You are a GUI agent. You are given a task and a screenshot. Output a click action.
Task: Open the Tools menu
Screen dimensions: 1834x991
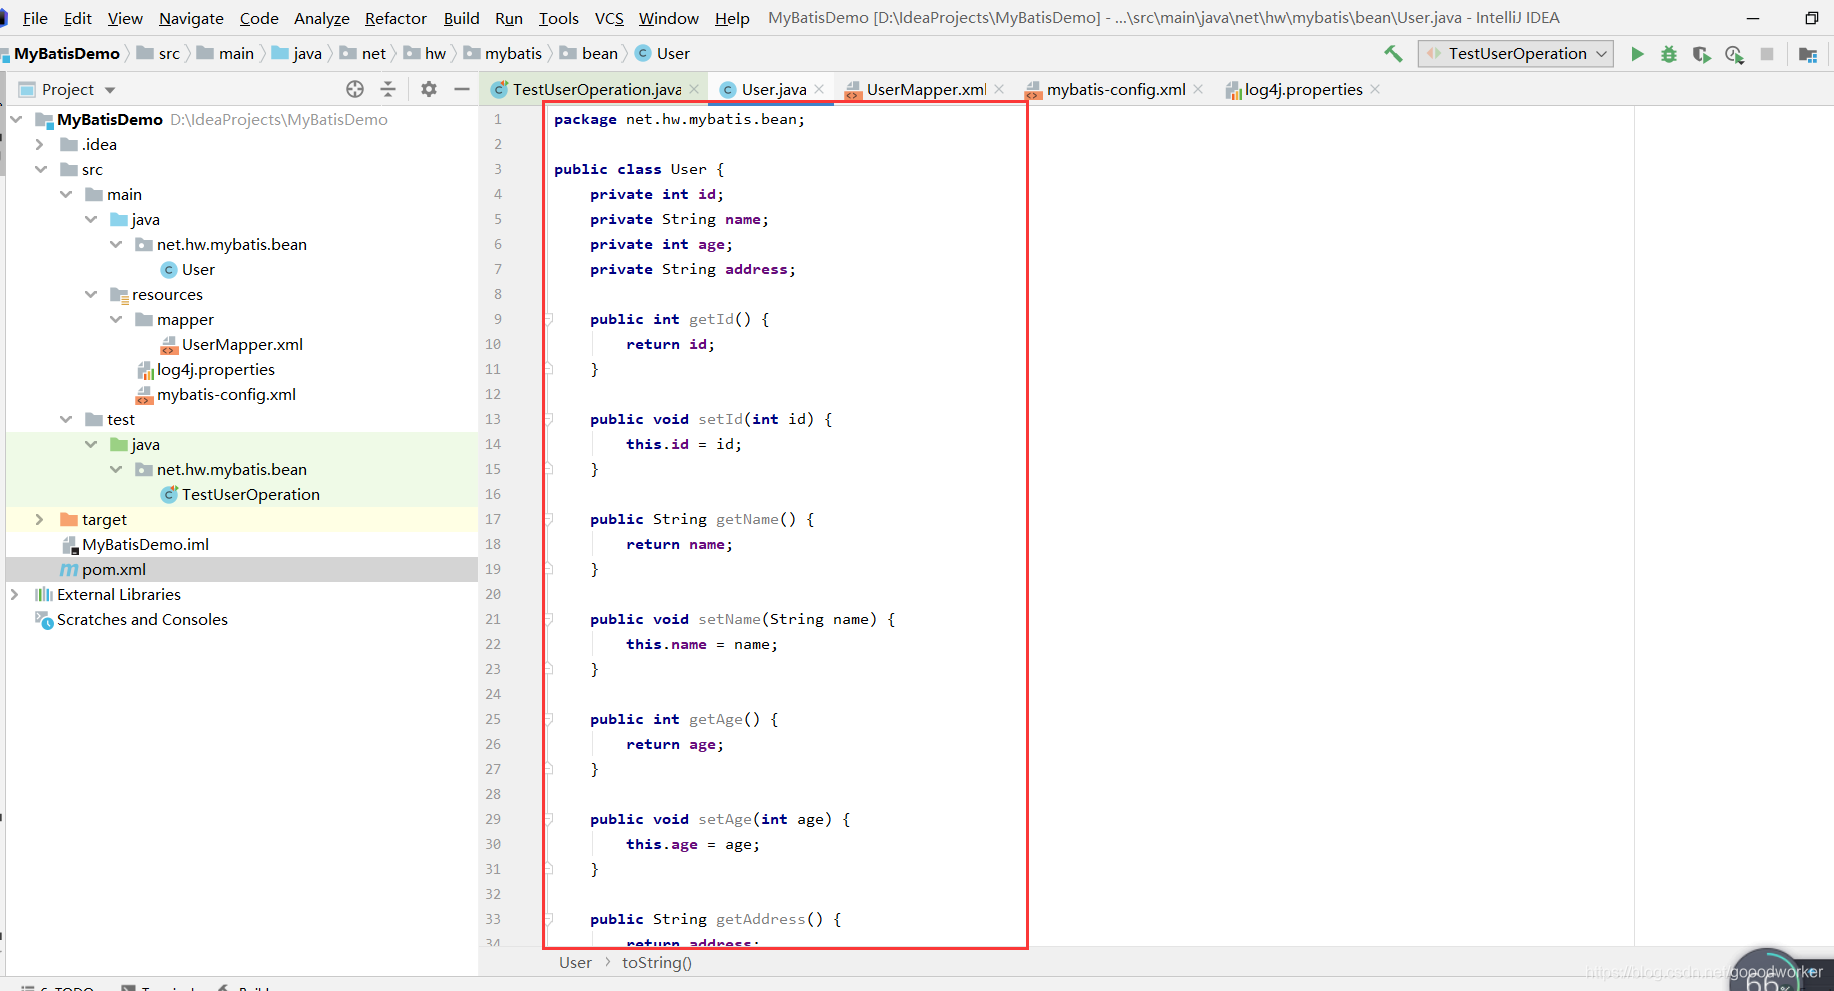[558, 18]
